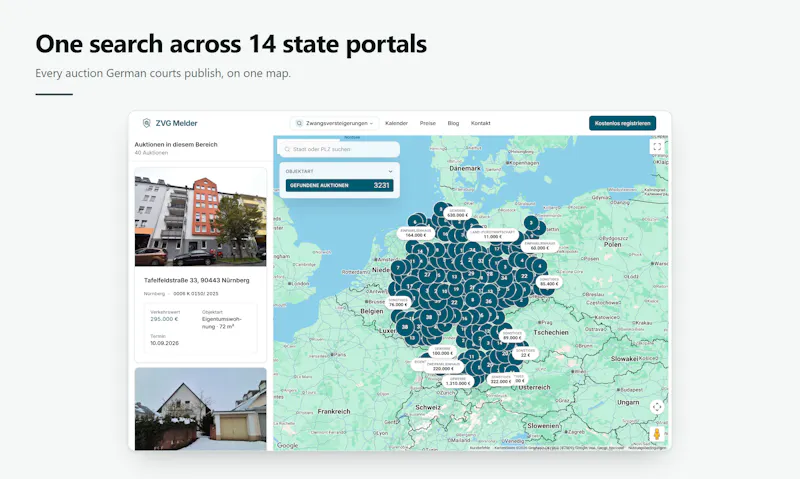Select the 100.000 € price marker
The width and height of the screenshot is (800, 479).
coord(442,351)
